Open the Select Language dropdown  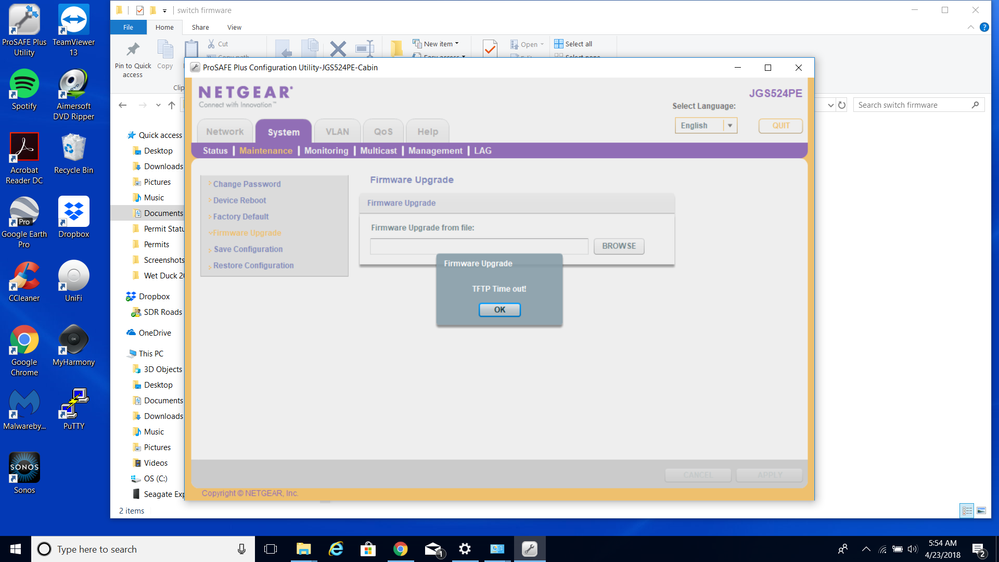coord(706,126)
